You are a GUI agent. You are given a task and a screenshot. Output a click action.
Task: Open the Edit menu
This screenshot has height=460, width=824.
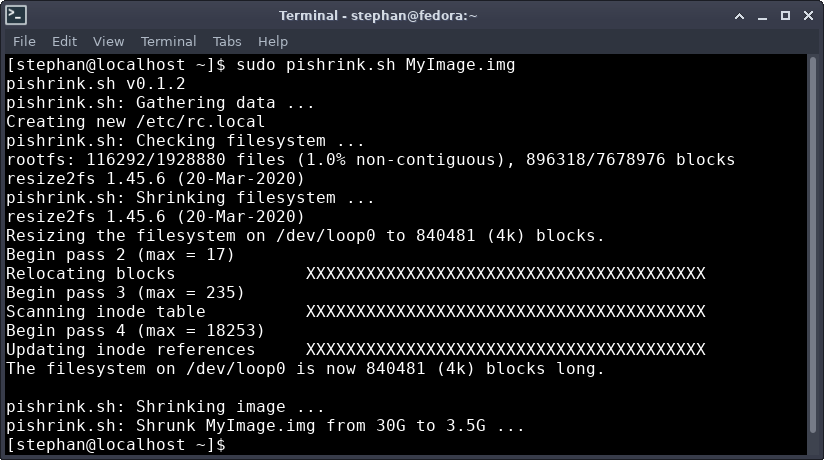[x=64, y=41]
